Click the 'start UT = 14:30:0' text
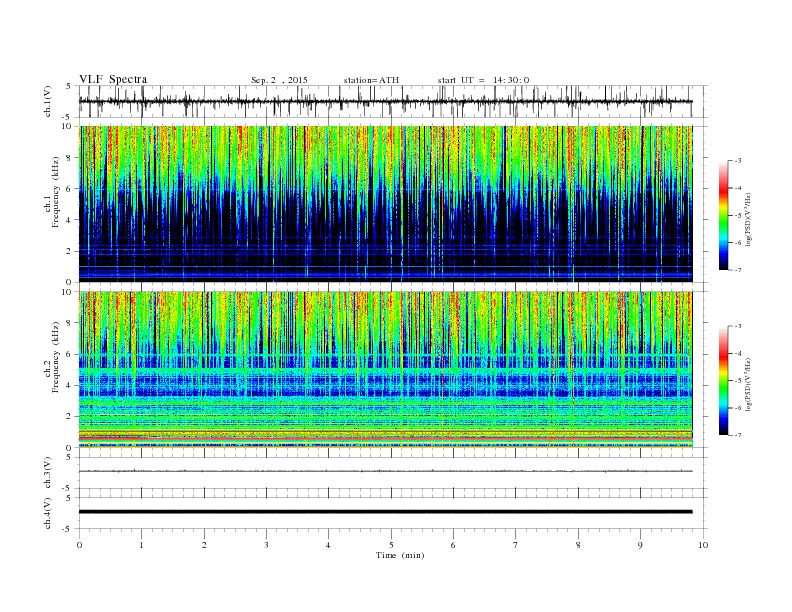 tap(483, 80)
